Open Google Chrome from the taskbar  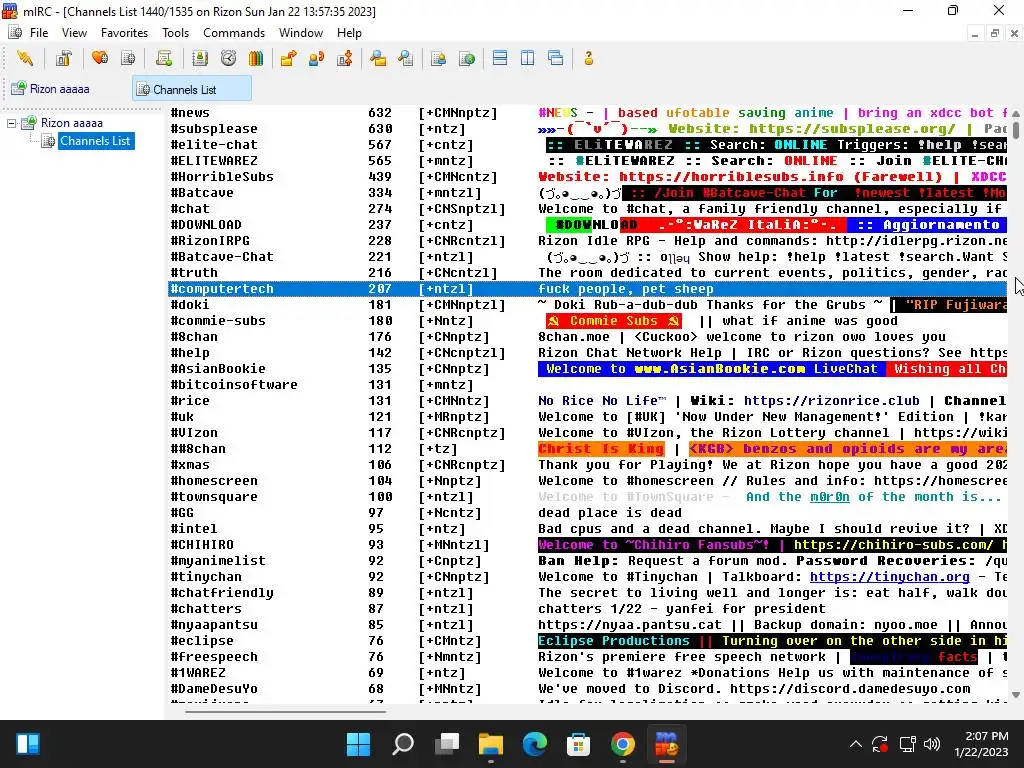[622, 744]
